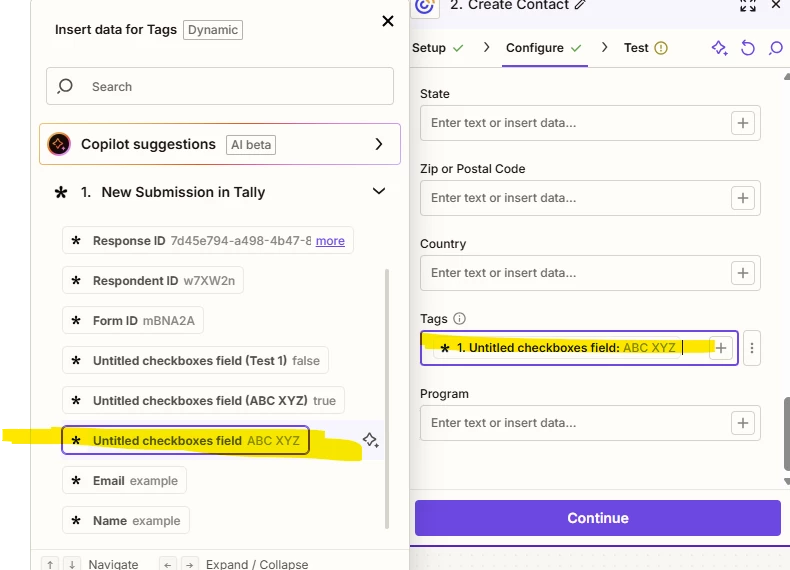Click the Copilot suggestions logo icon

coord(59,144)
